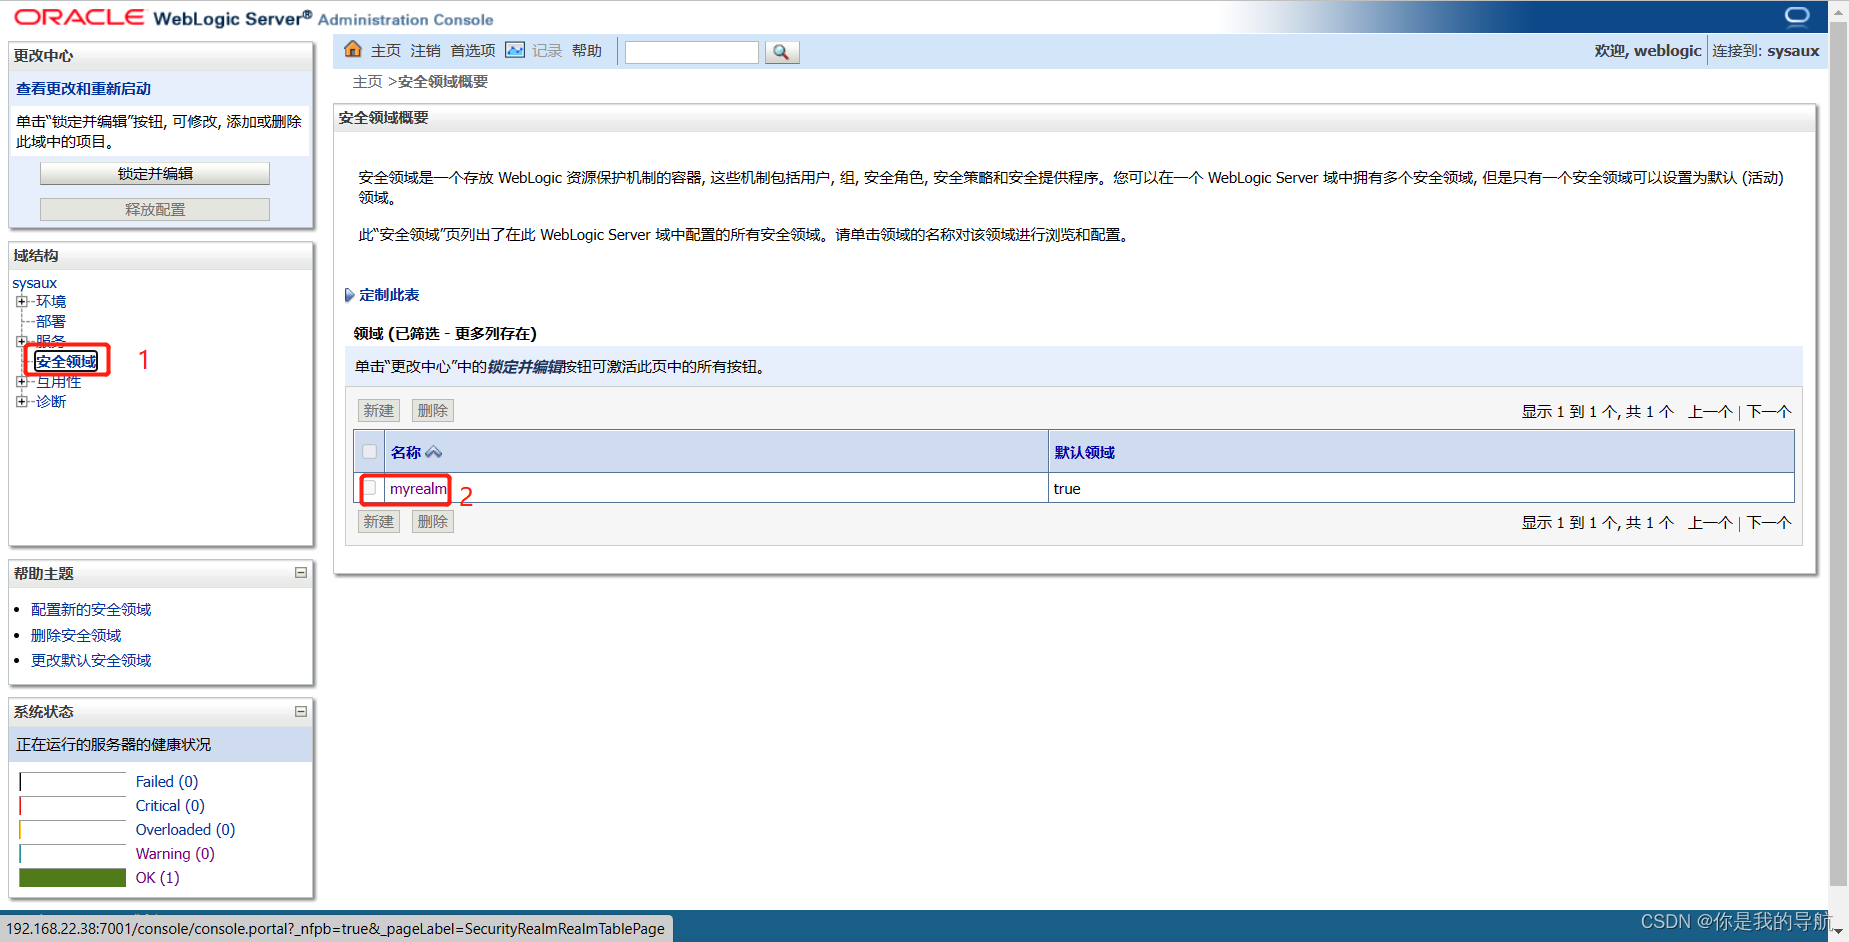Open 首选项 in the toolbar
This screenshot has height=942, width=1849.
point(472,51)
